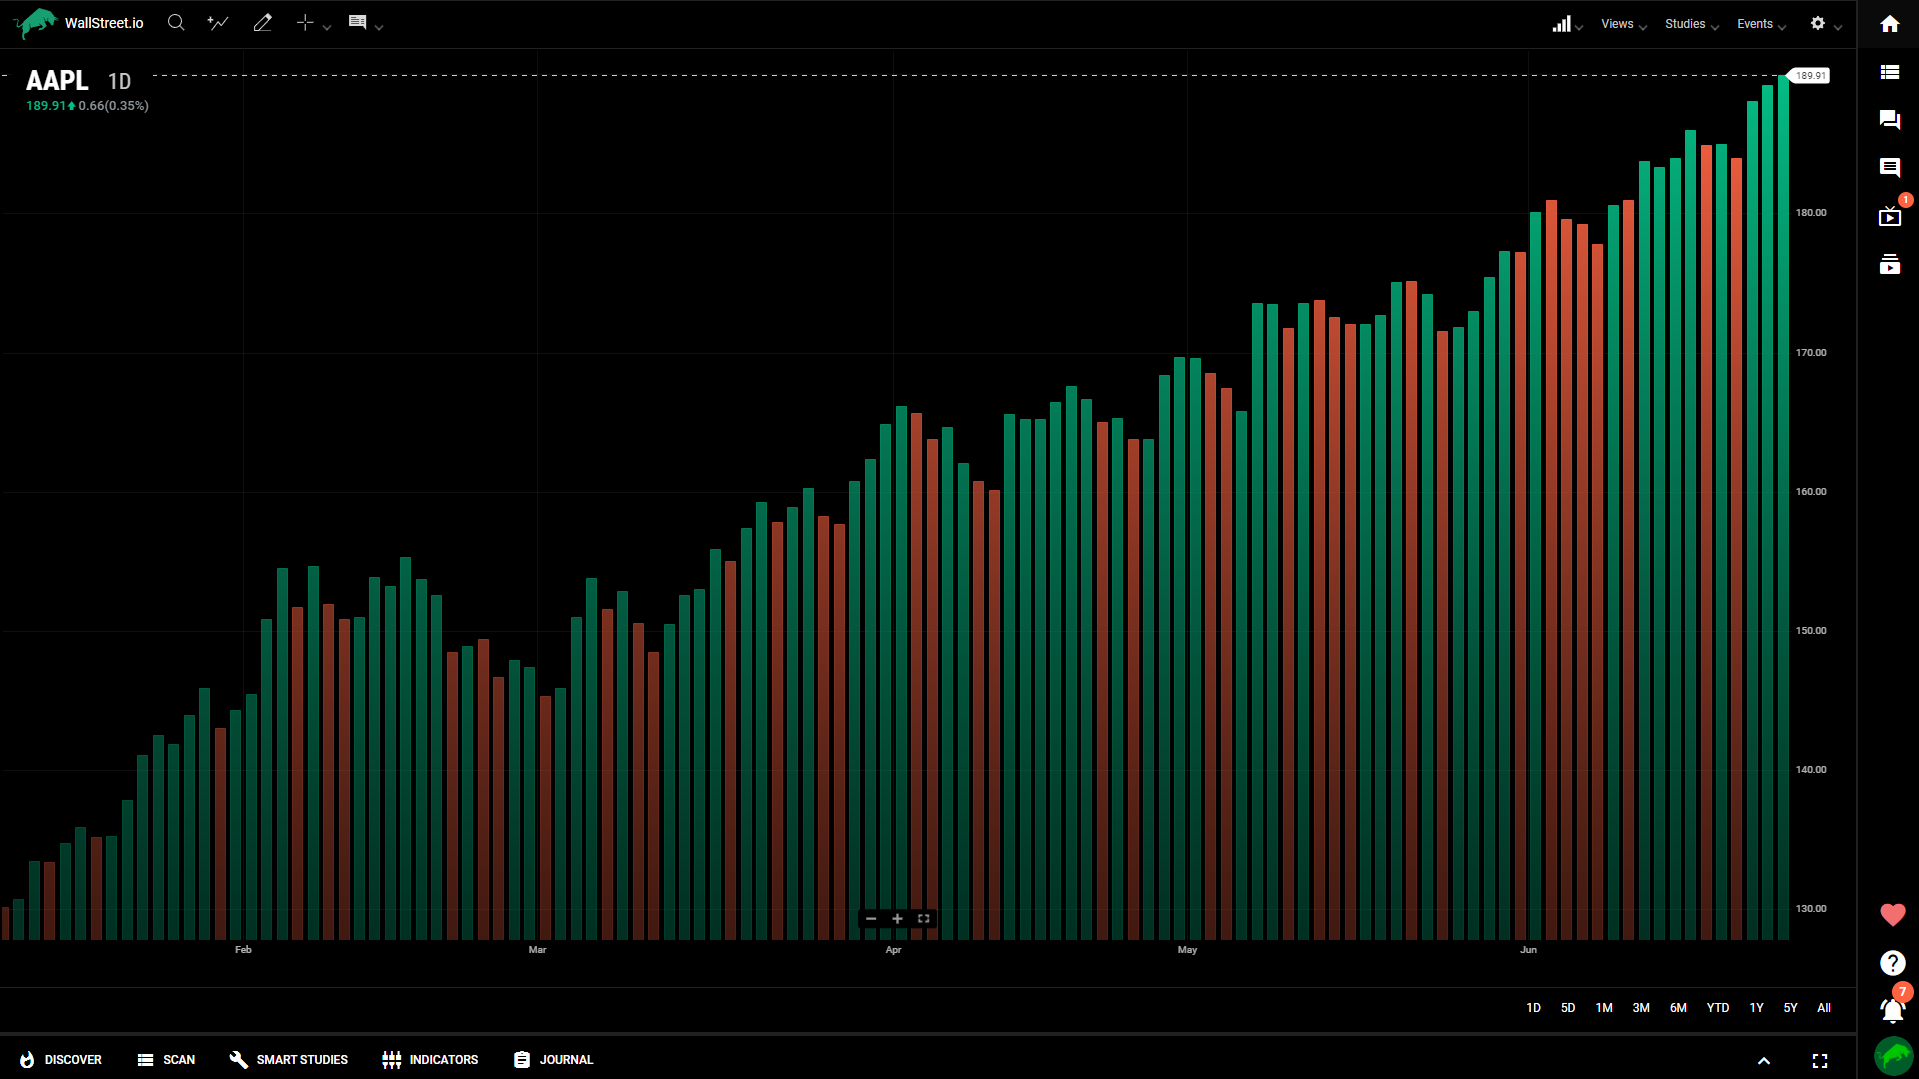This screenshot has width=1919, height=1079.
Task: Add AAPL to favorites with heart icon
Action: coord(1892,915)
